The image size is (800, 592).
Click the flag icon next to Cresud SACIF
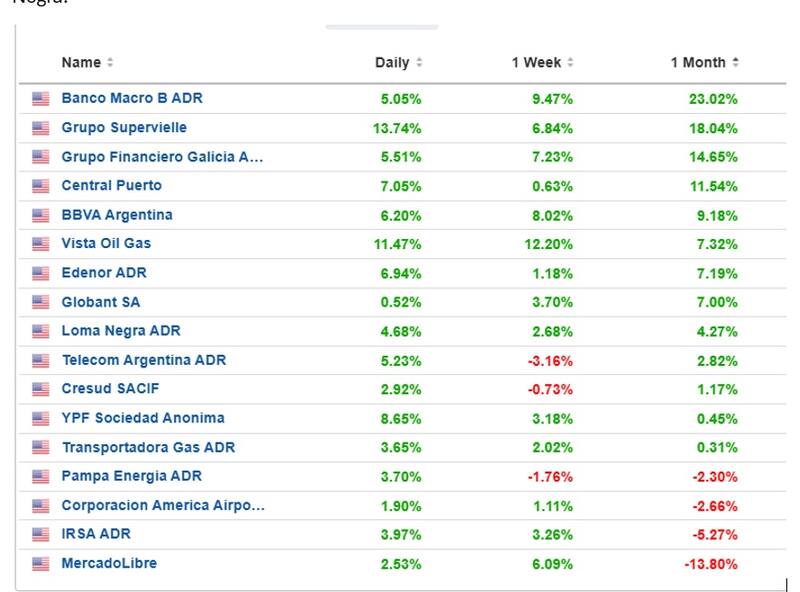(x=40, y=390)
